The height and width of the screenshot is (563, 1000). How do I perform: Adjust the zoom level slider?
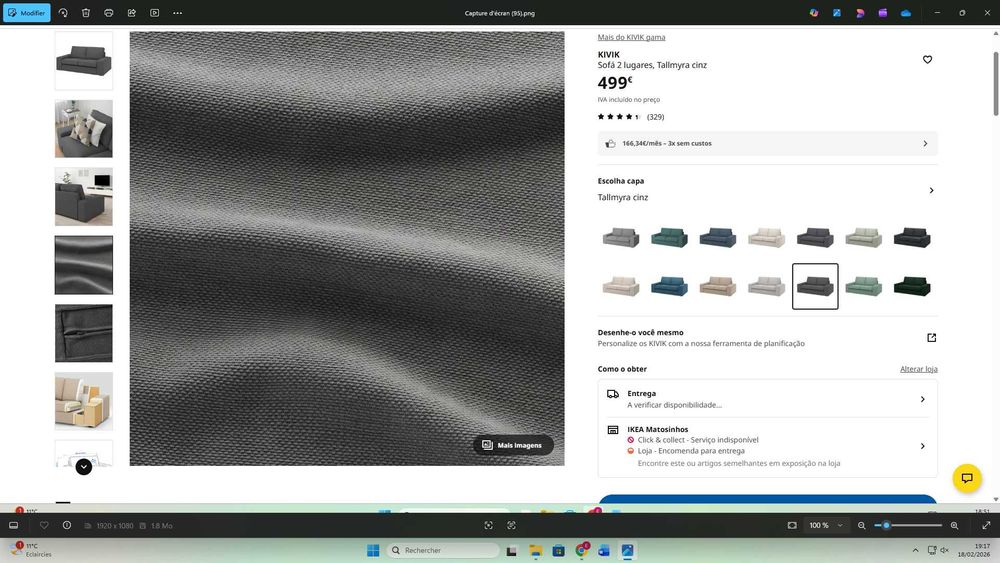(908, 525)
